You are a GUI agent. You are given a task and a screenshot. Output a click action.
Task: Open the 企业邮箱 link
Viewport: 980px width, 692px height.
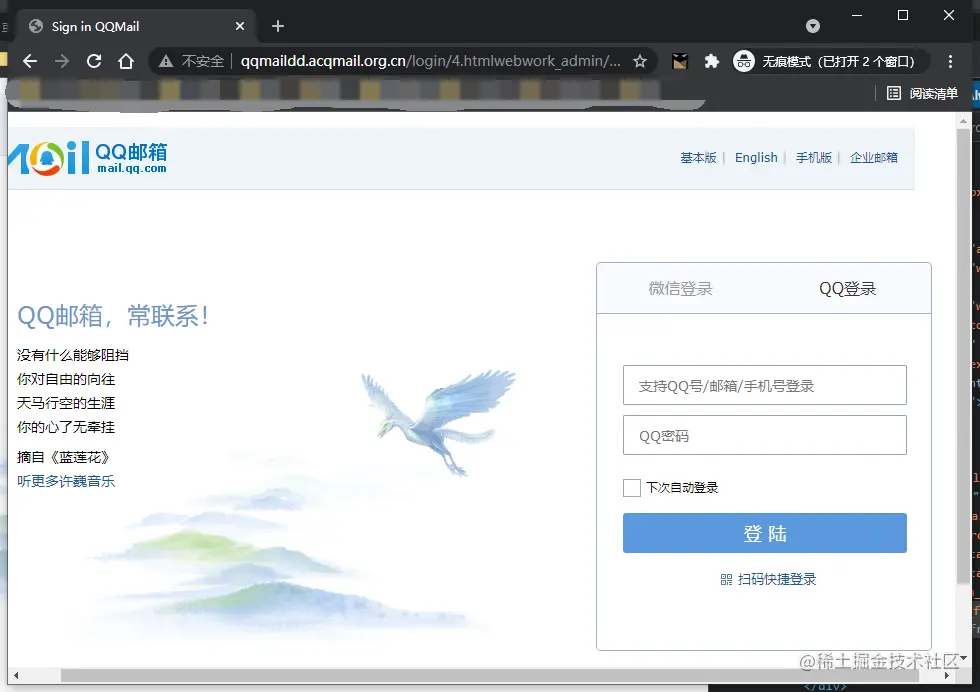click(x=874, y=158)
